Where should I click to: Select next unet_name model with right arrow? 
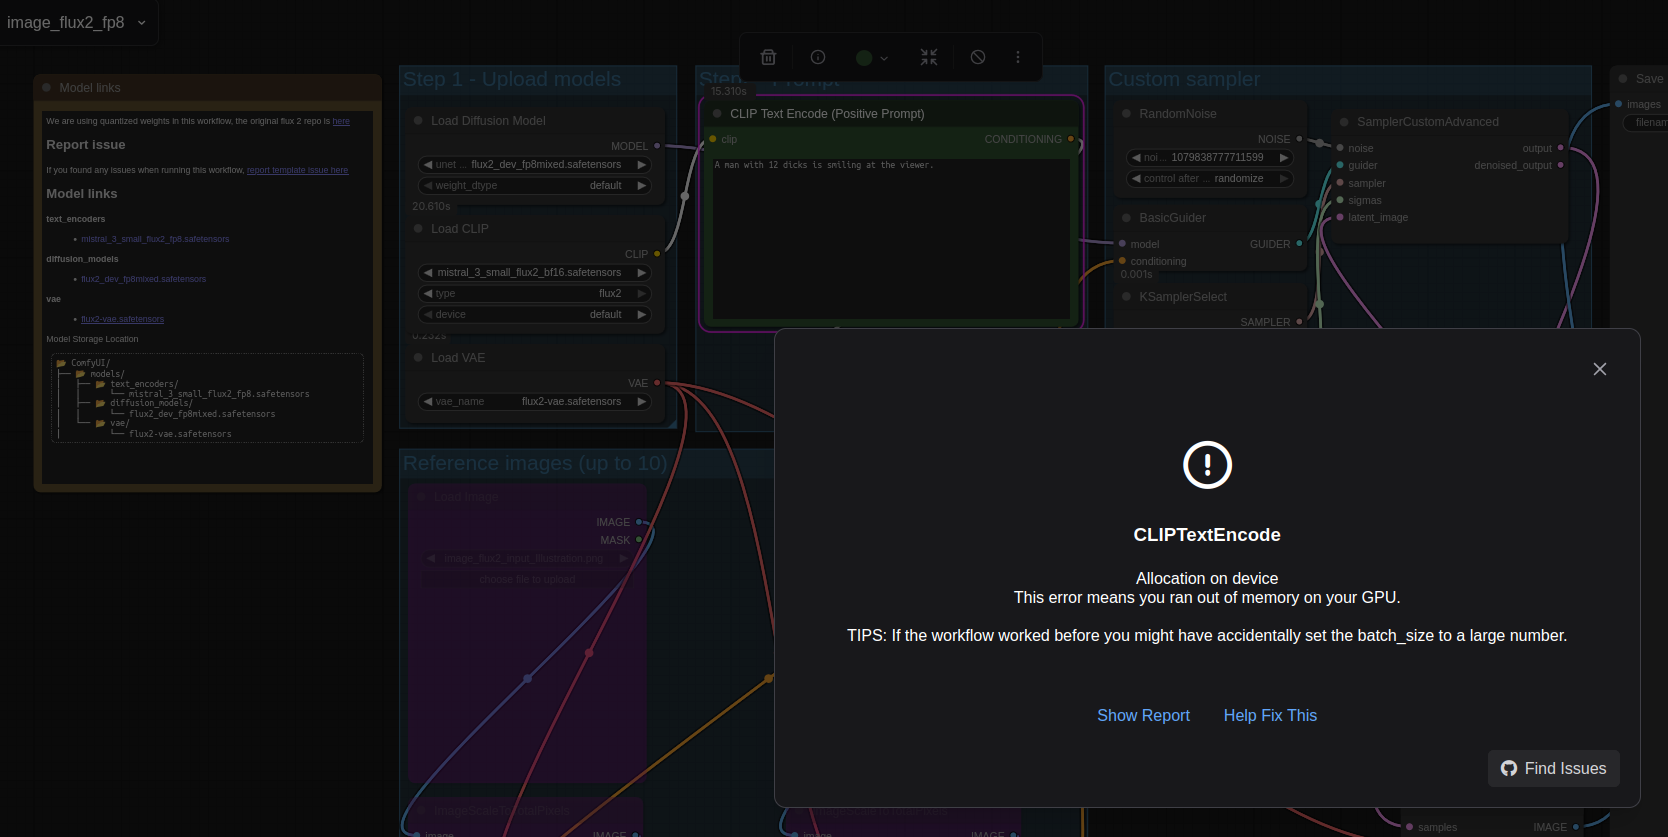[641, 164]
